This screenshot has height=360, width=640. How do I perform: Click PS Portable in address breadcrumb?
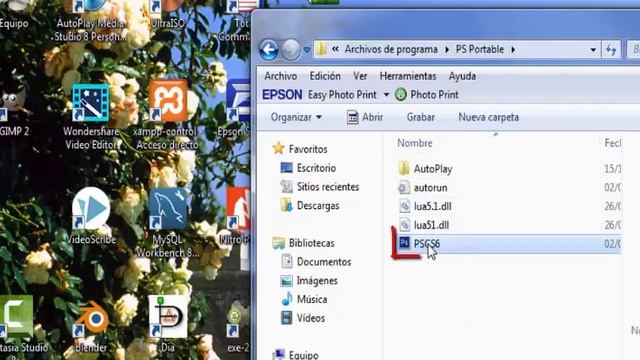click(480, 49)
